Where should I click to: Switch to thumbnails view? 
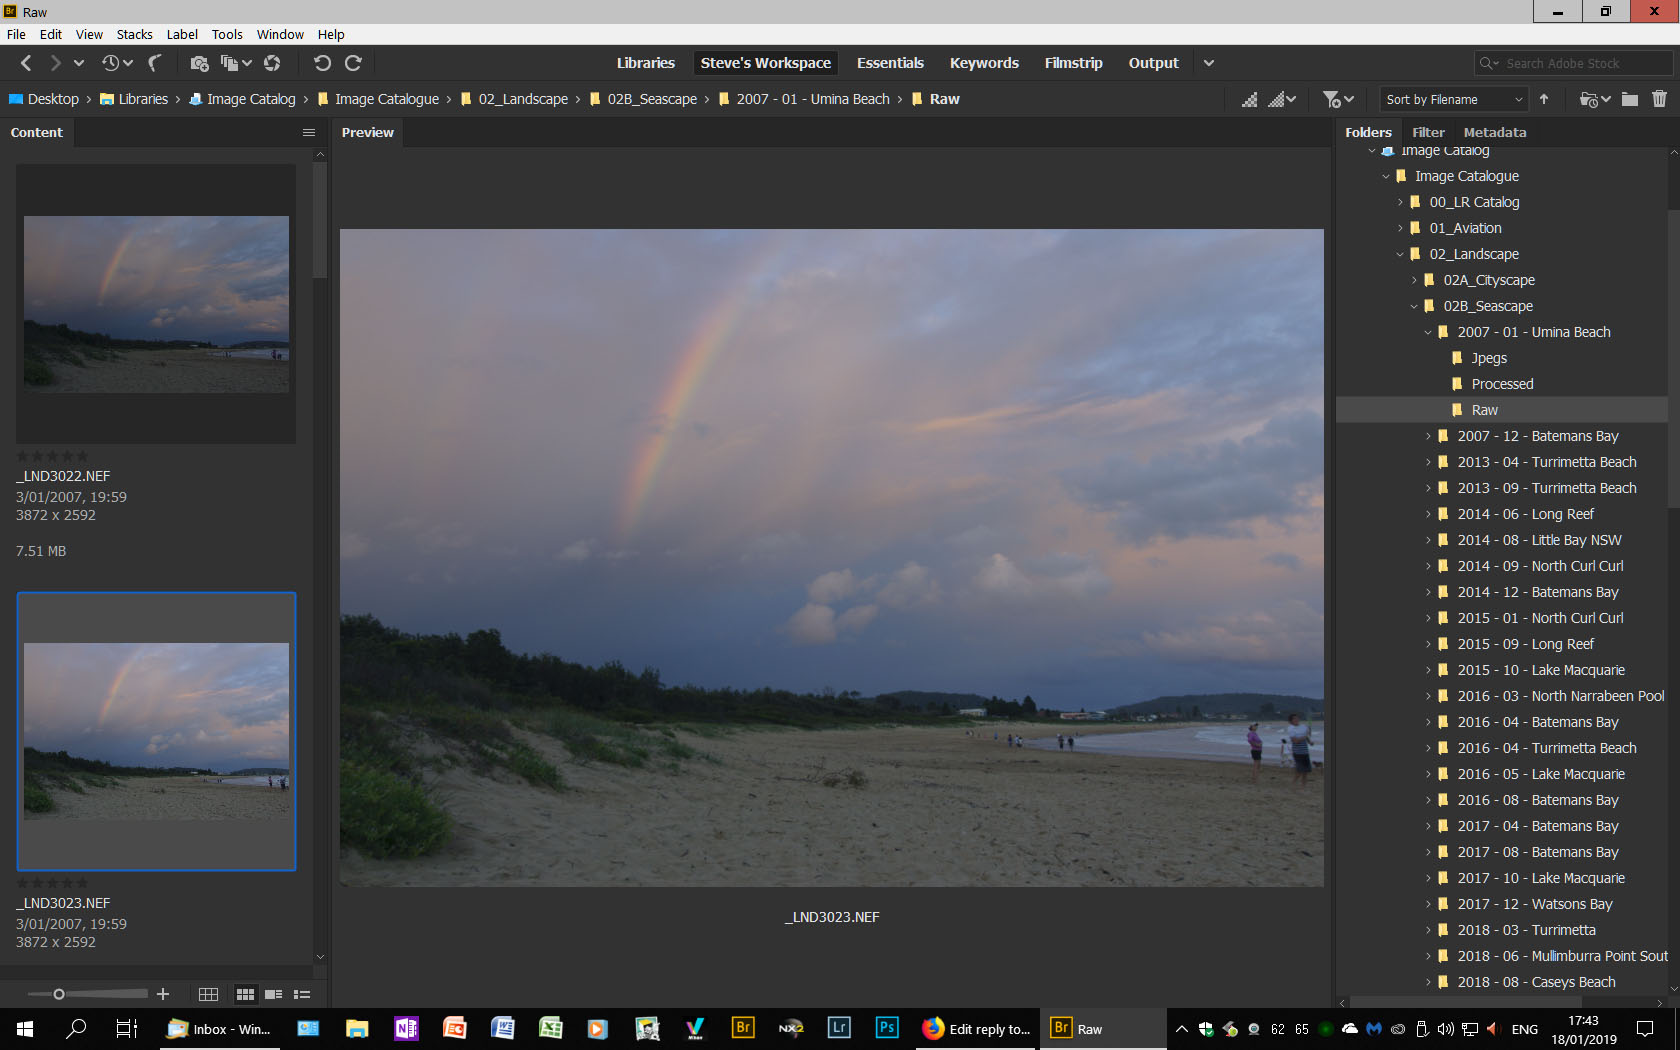click(245, 994)
